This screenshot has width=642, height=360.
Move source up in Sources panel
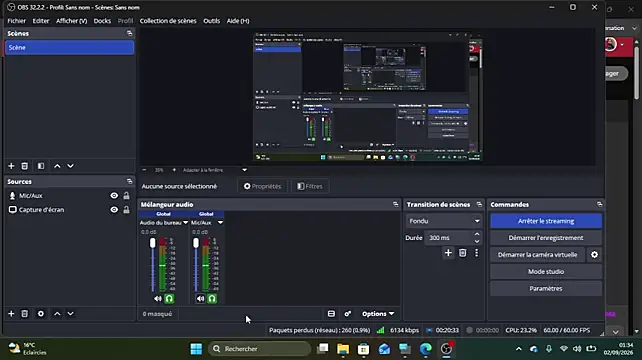(57, 314)
